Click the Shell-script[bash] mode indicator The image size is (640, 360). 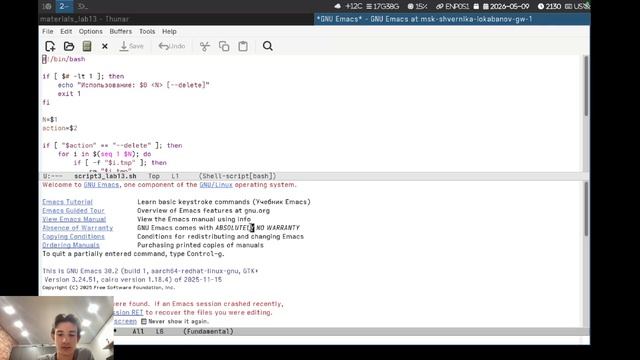point(238,176)
